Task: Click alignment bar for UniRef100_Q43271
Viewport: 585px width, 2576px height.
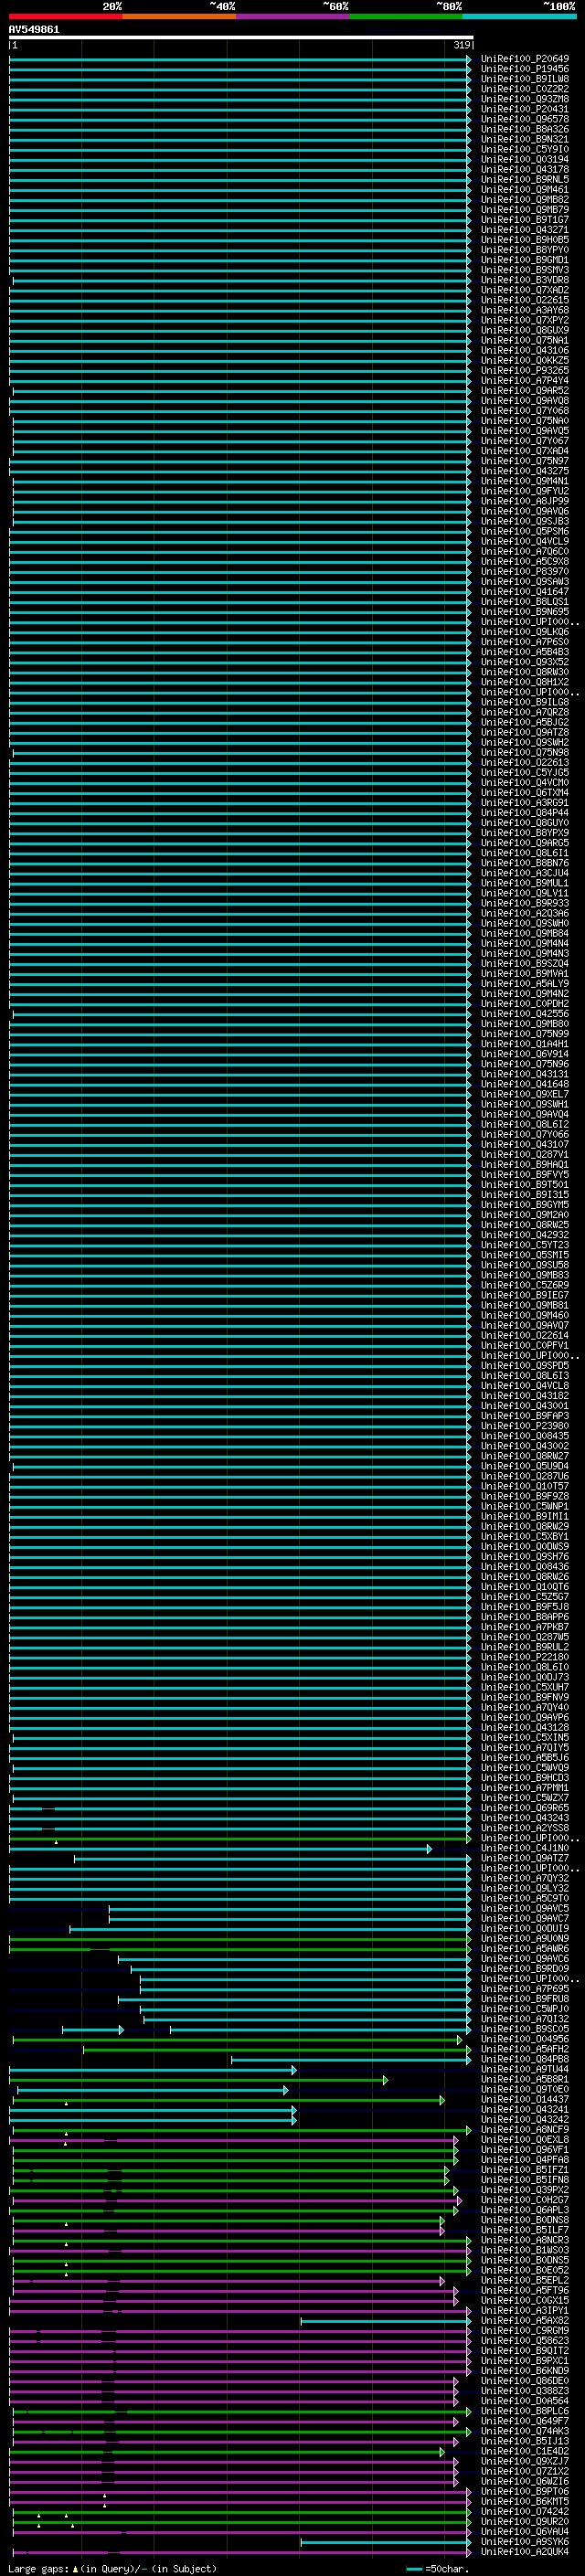Action: (240, 230)
